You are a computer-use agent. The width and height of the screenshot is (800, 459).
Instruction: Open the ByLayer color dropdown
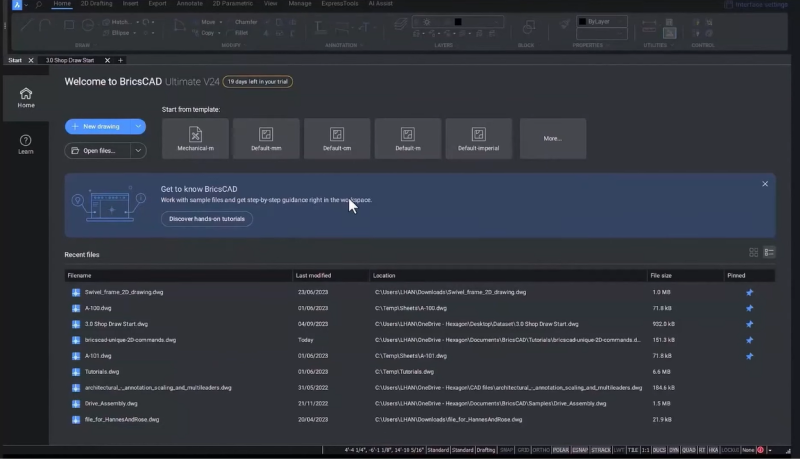pos(602,21)
